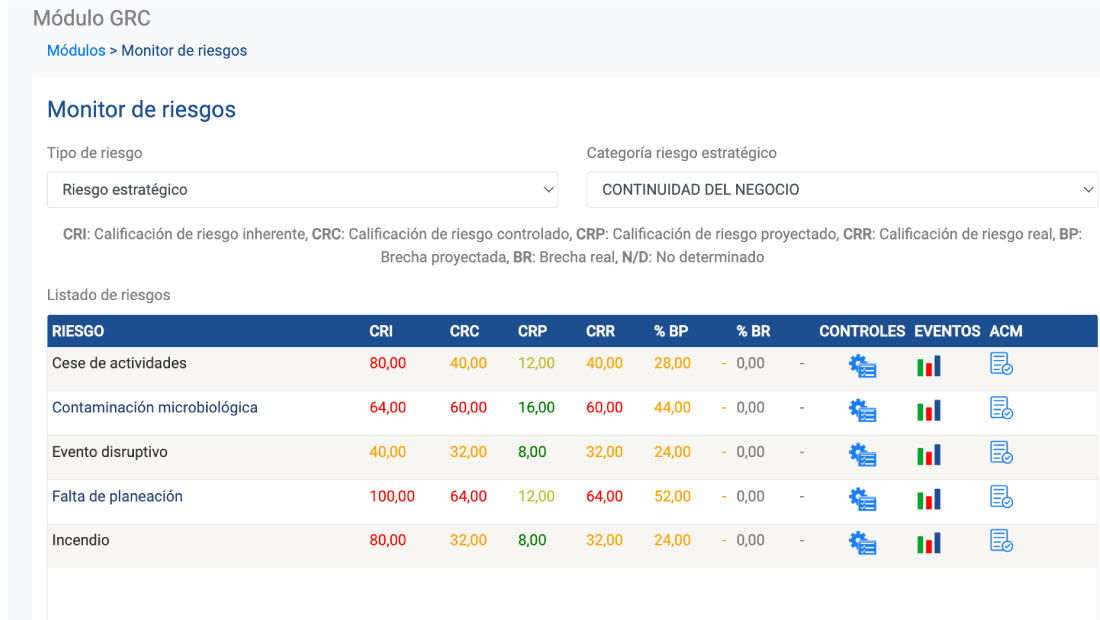1100x620 pixels.
Task: Expand the Categoría riesgo estratégico dropdown
Action: coord(842,189)
